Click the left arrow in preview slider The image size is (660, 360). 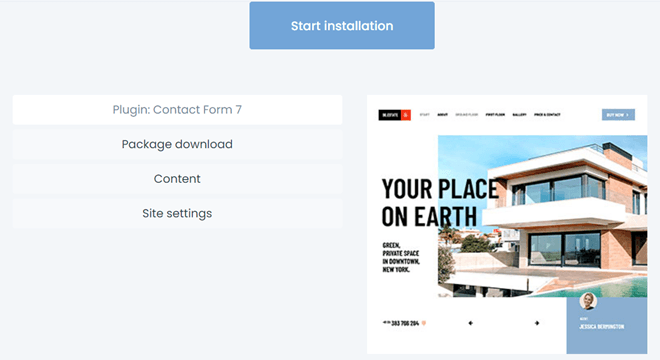[471, 323]
